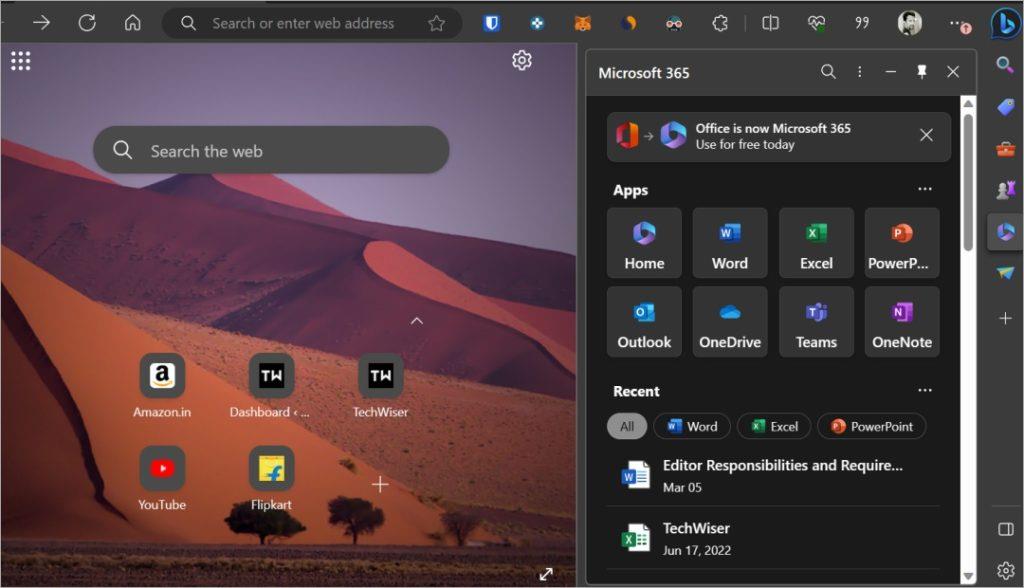This screenshot has height=588, width=1024.
Task: Open sidebar settings gear
Action: pyautogui.click(x=1006, y=571)
